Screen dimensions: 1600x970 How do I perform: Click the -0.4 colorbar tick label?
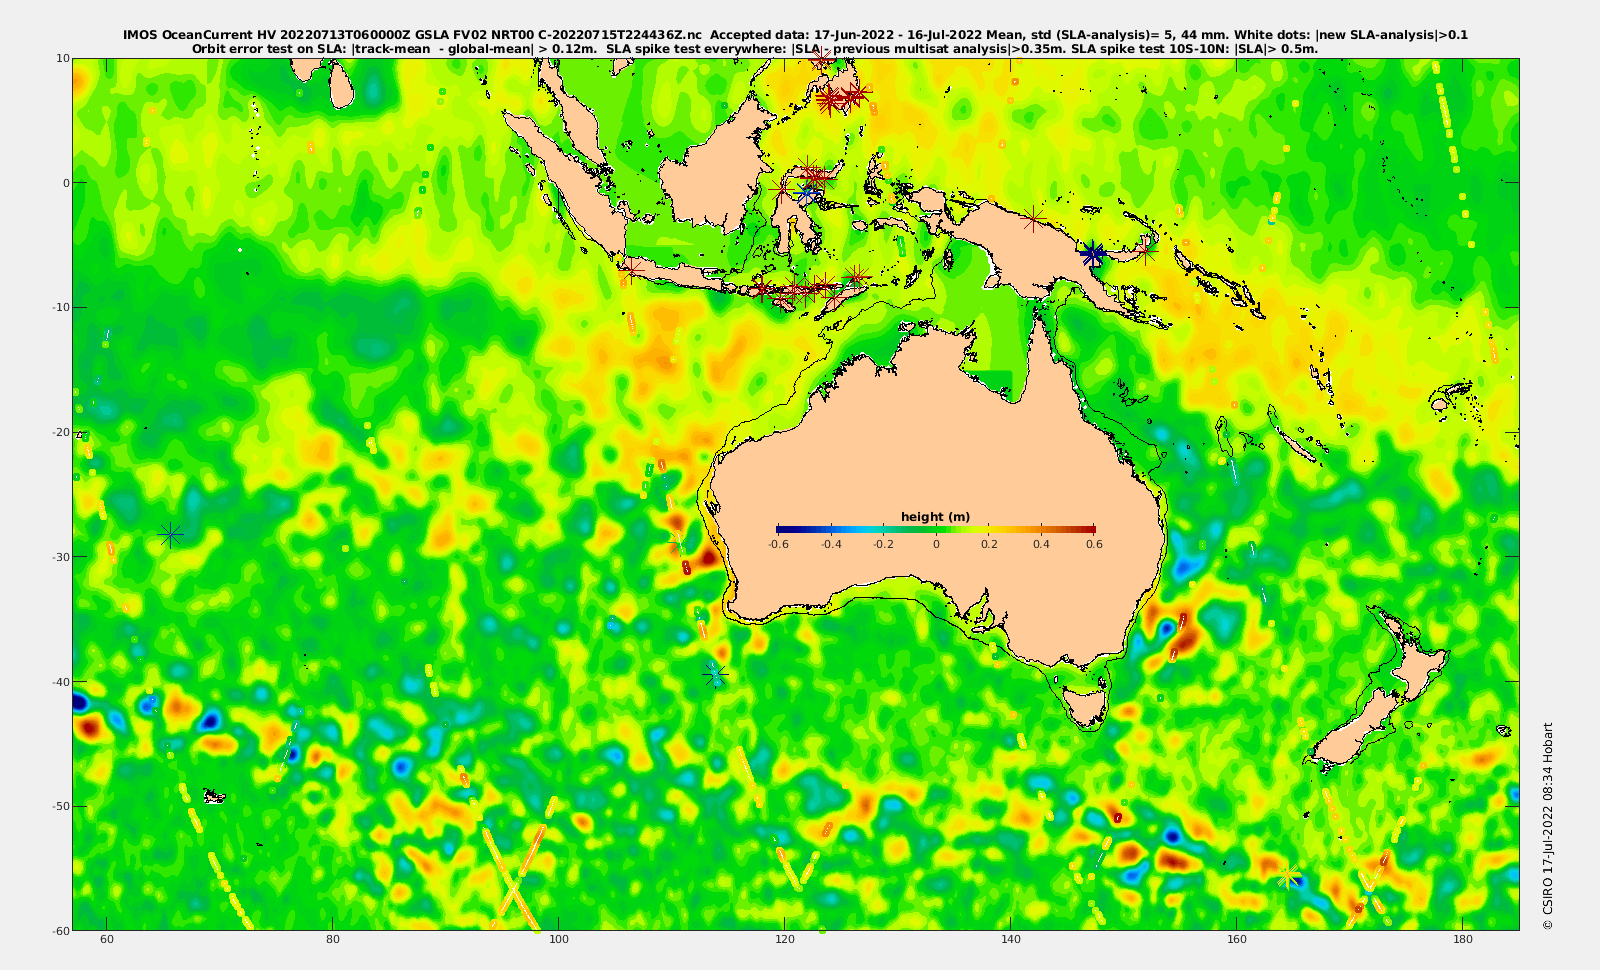[x=831, y=545]
